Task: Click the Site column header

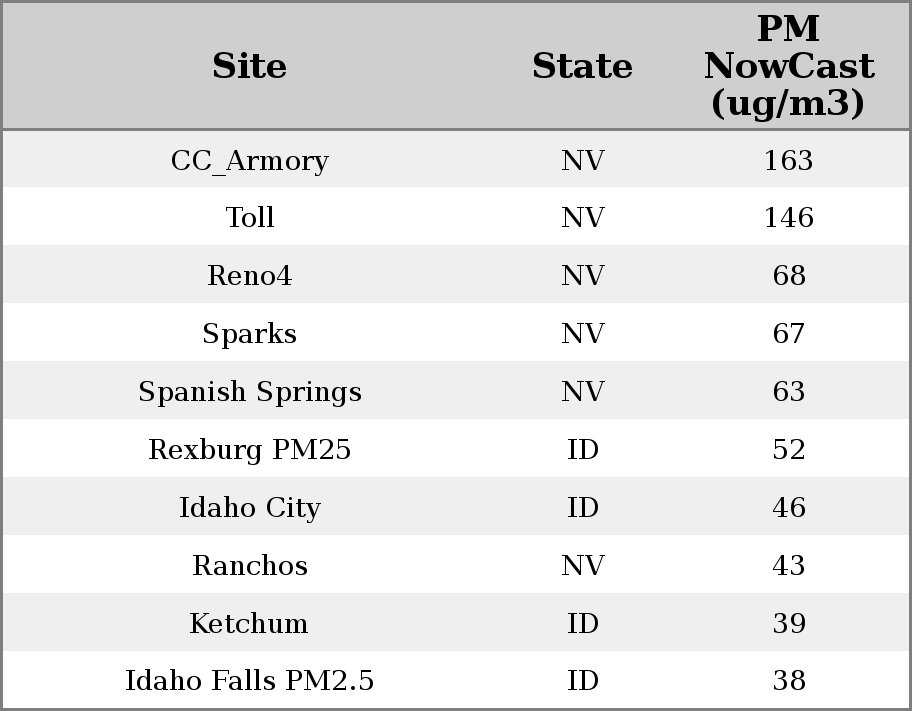Action: click(250, 67)
